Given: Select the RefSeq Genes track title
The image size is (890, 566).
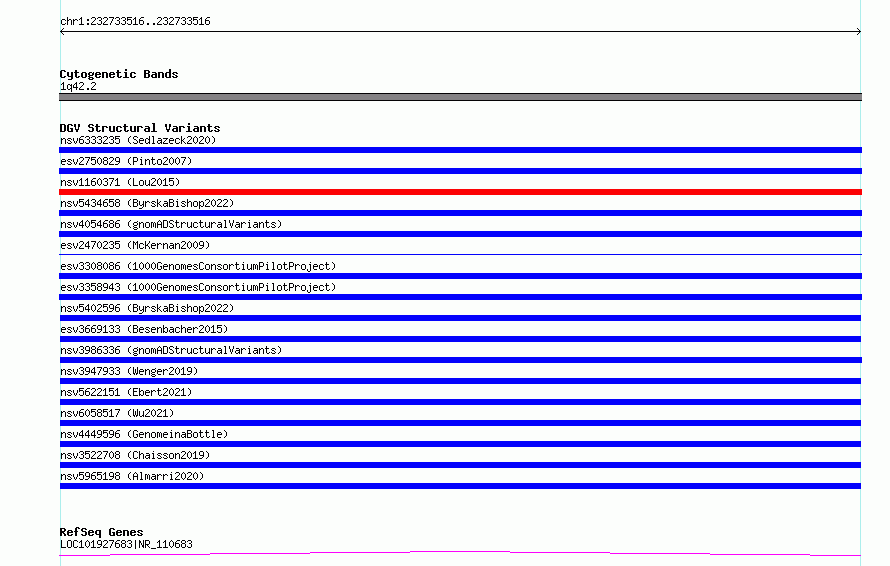Looking at the screenshot, I should pyautogui.click(x=102, y=532).
